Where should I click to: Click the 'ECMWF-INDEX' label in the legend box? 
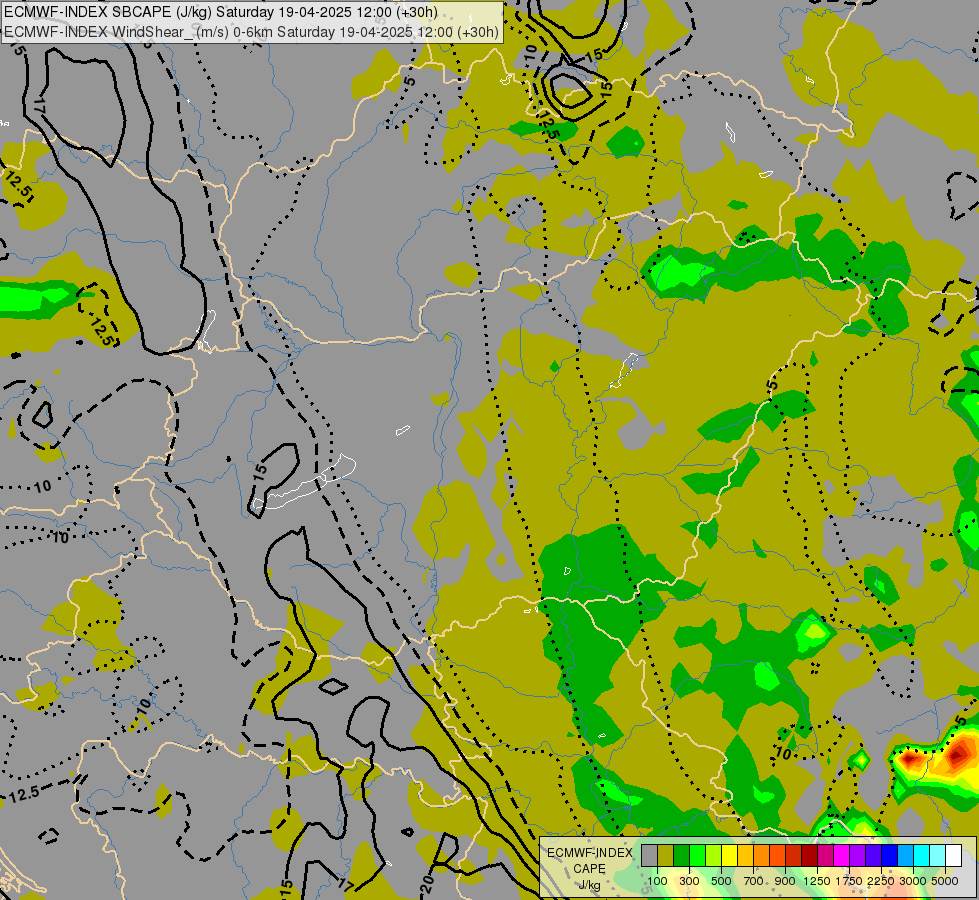tap(590, 853)
